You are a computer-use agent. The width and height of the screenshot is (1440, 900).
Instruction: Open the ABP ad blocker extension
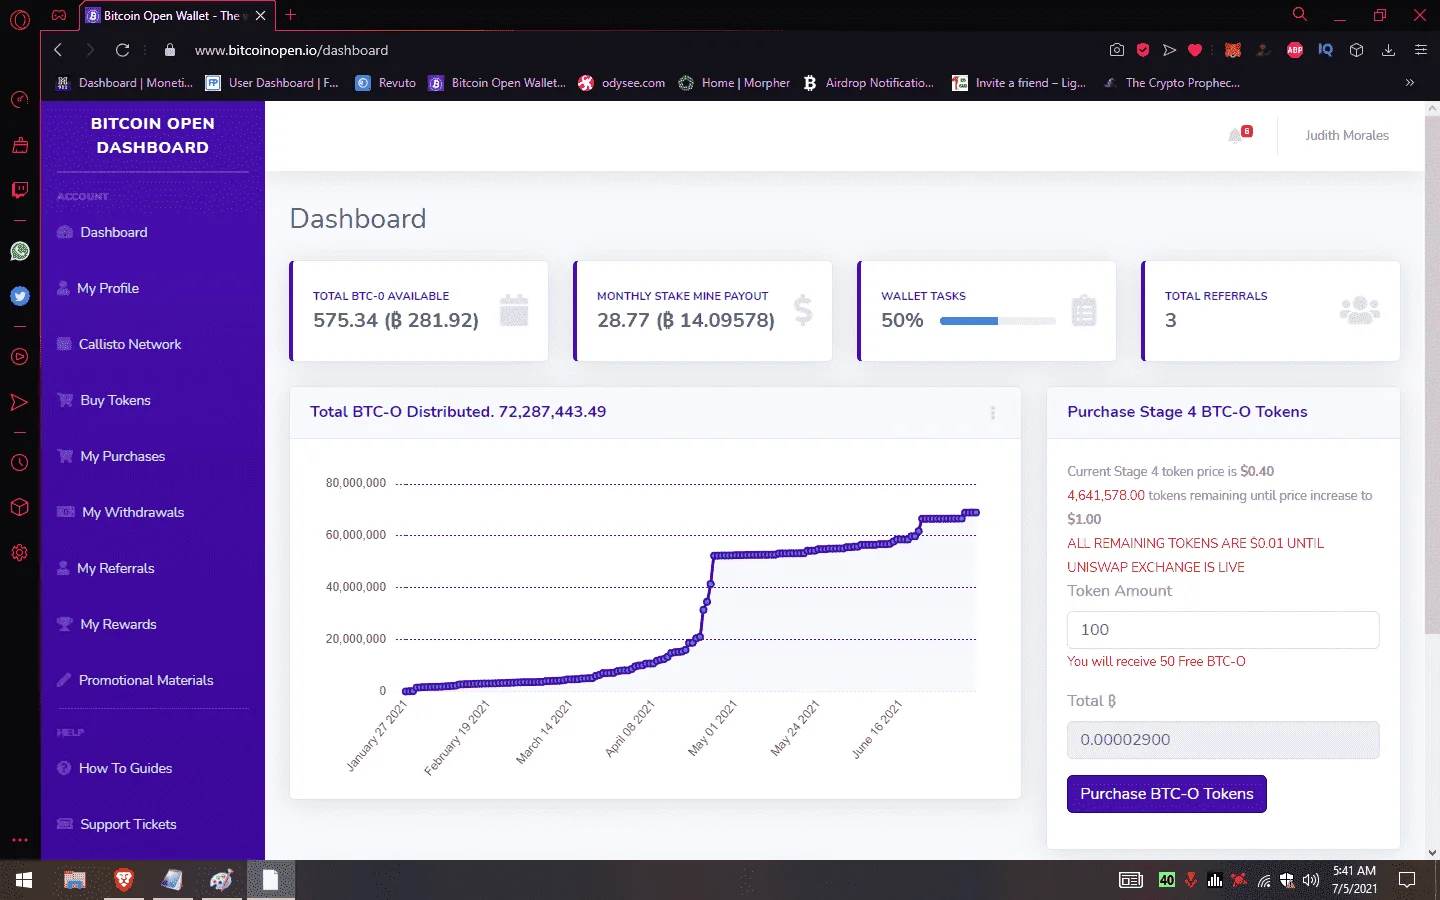coord(1295,50)
